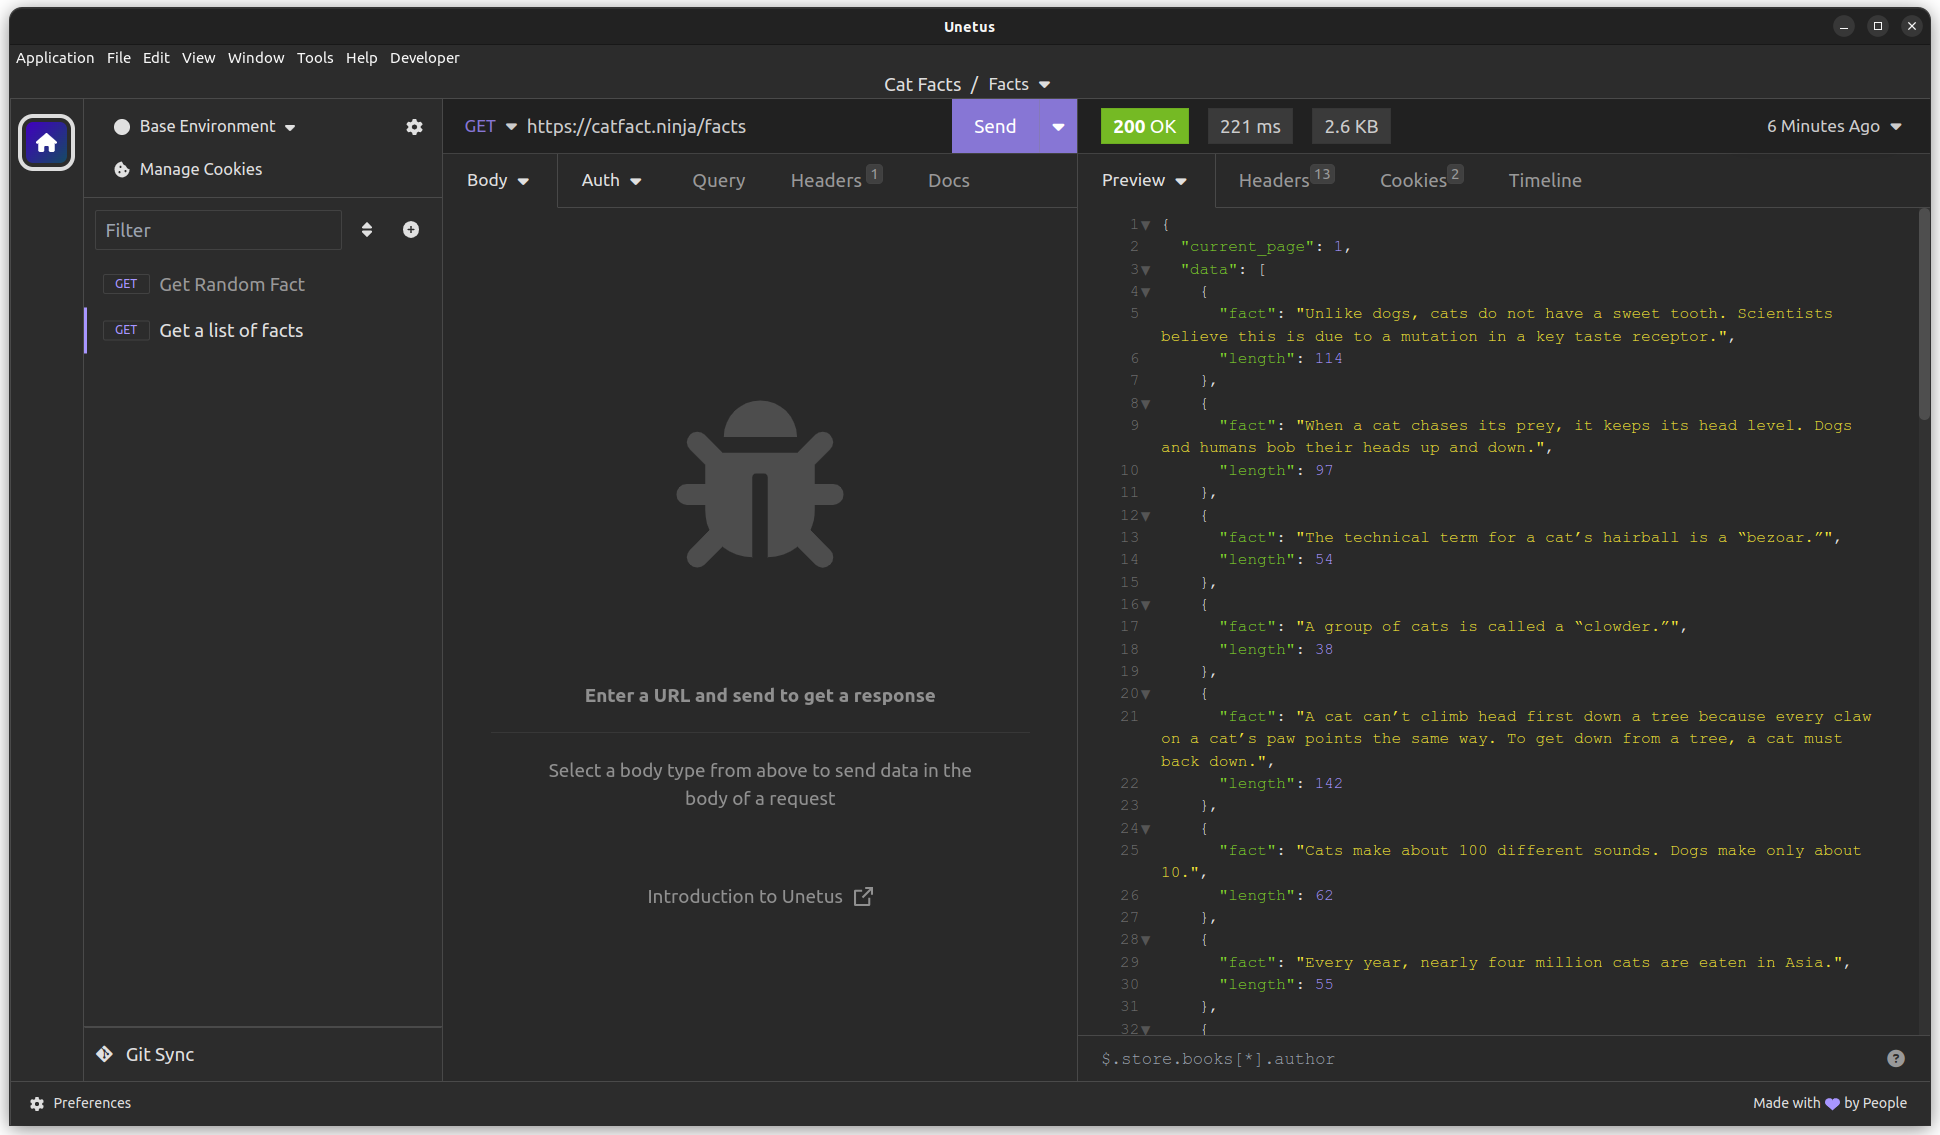Viewport: 1940px width, 1135px height.
Task: Switch to the Docs tab
Action: (949, 181)
